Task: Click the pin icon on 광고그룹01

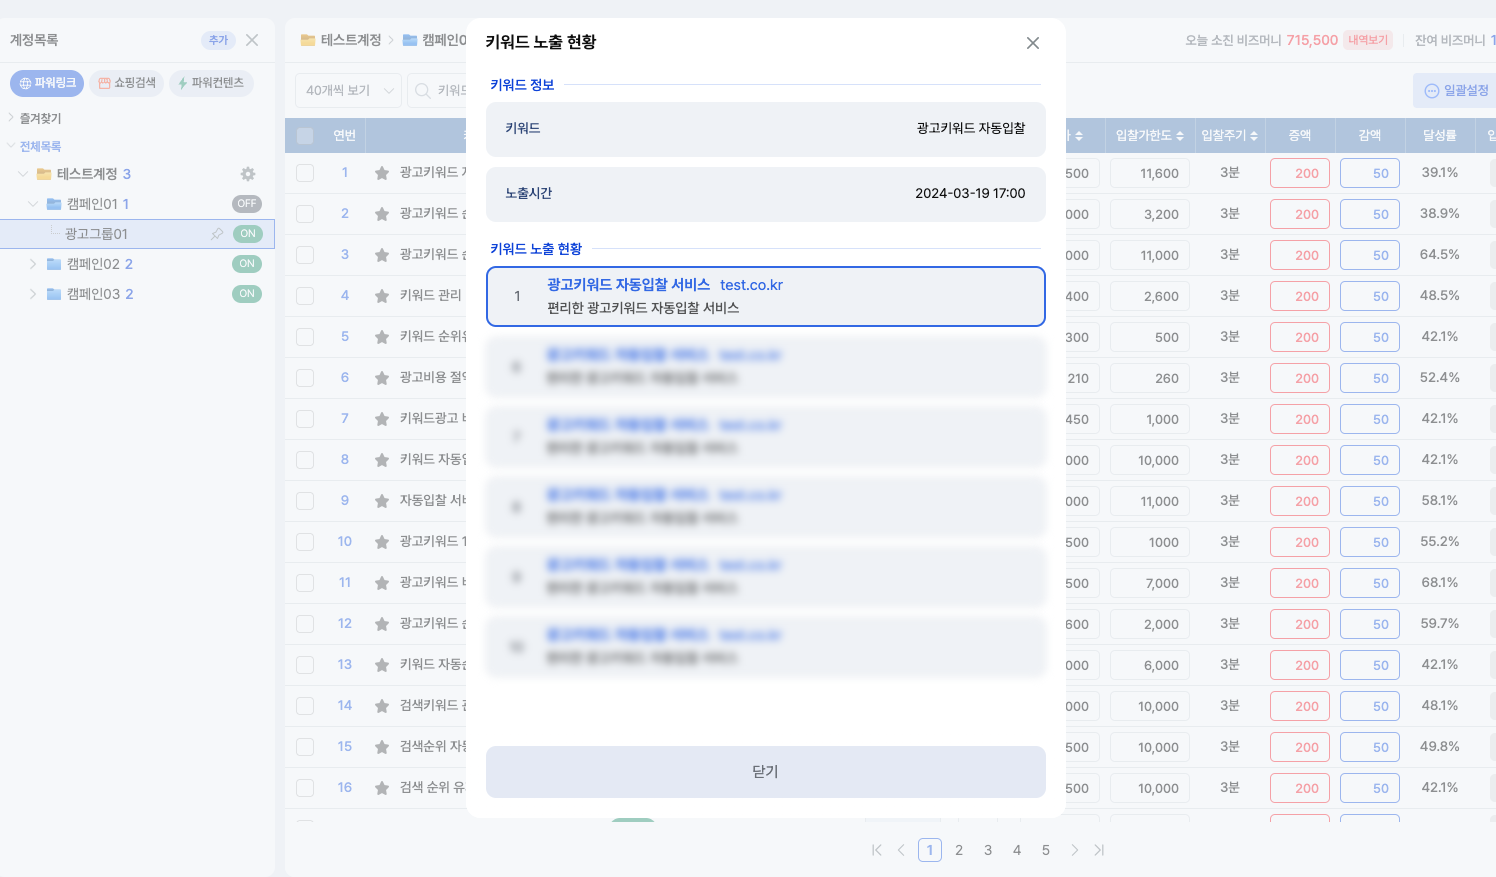Action: 217,234
